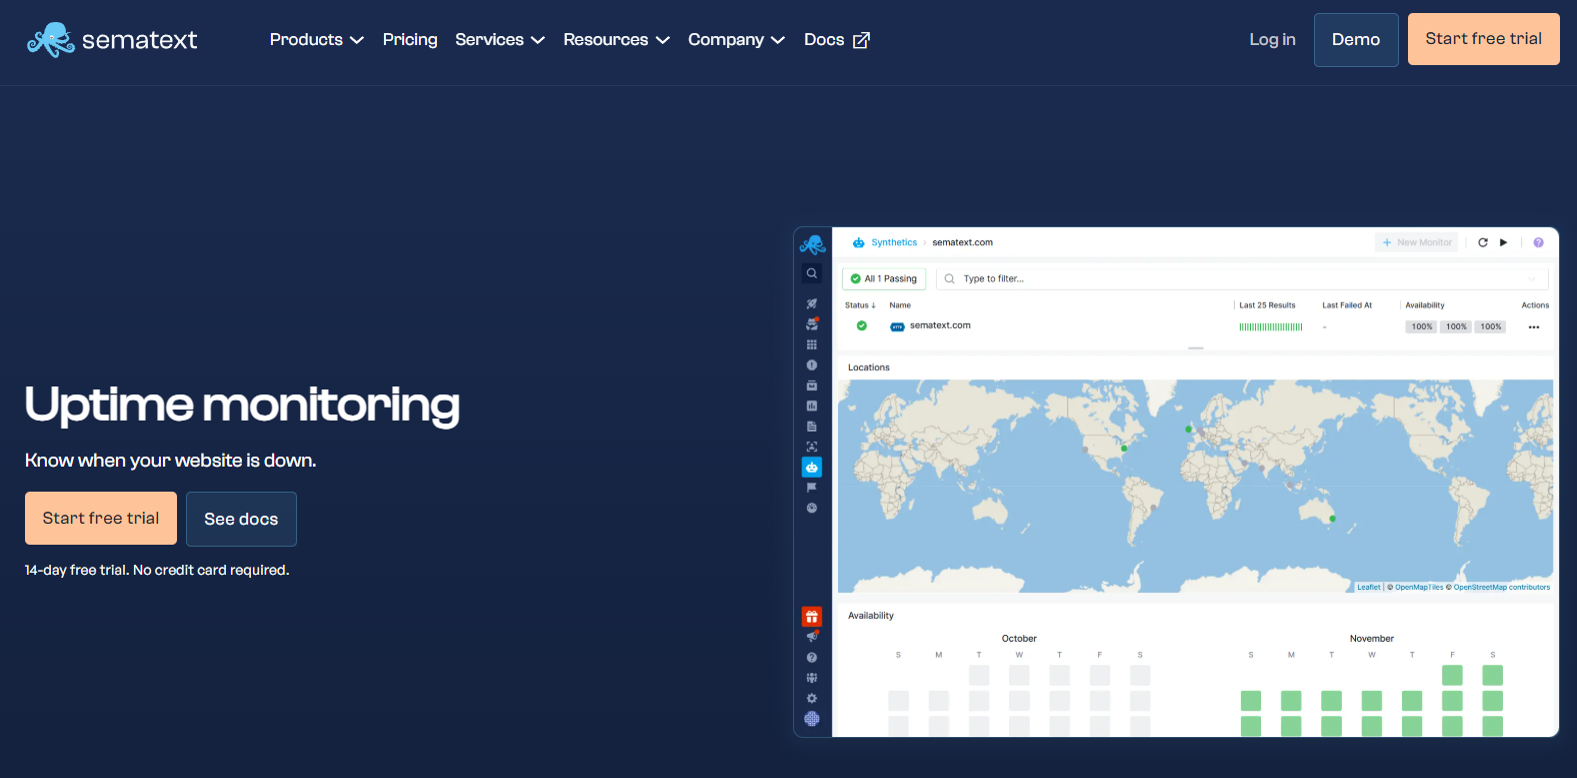Expand the Products dropdown menu
This screenshot has height=778, width=1577.
coord(316,40)
